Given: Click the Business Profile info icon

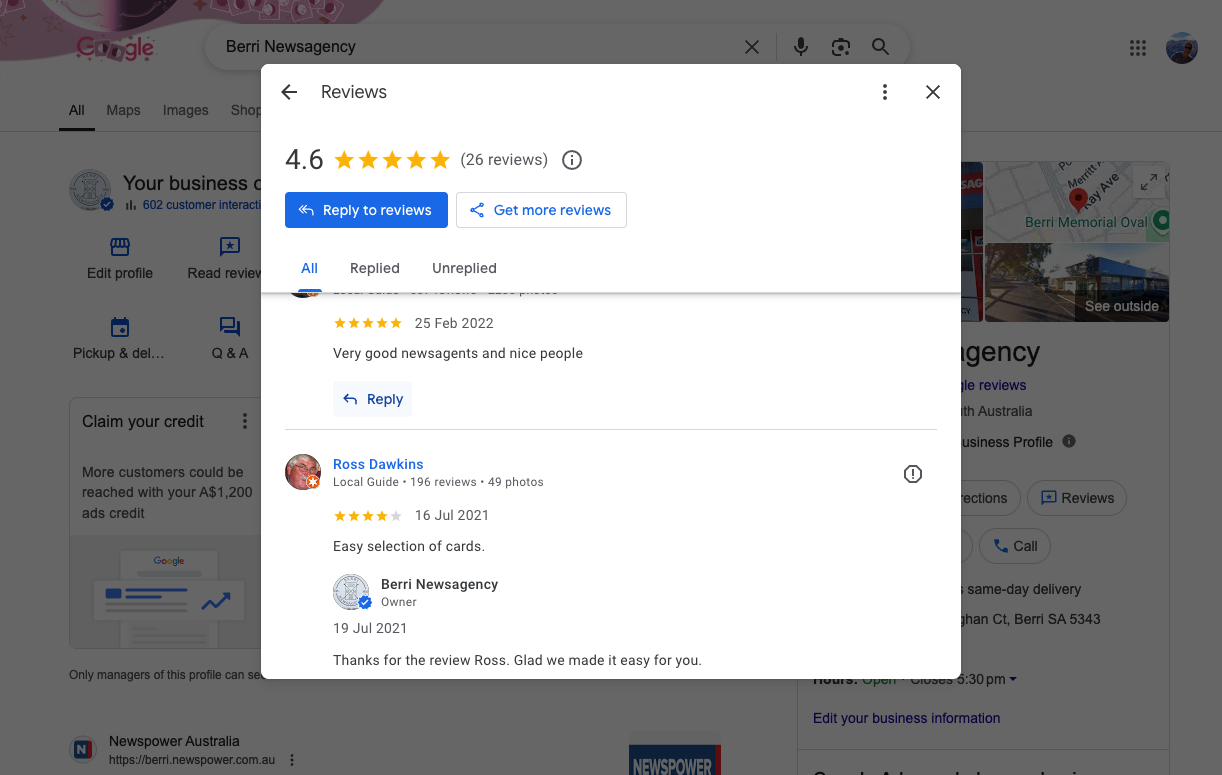Looking at the screenshot, I should click(1069, 441).
